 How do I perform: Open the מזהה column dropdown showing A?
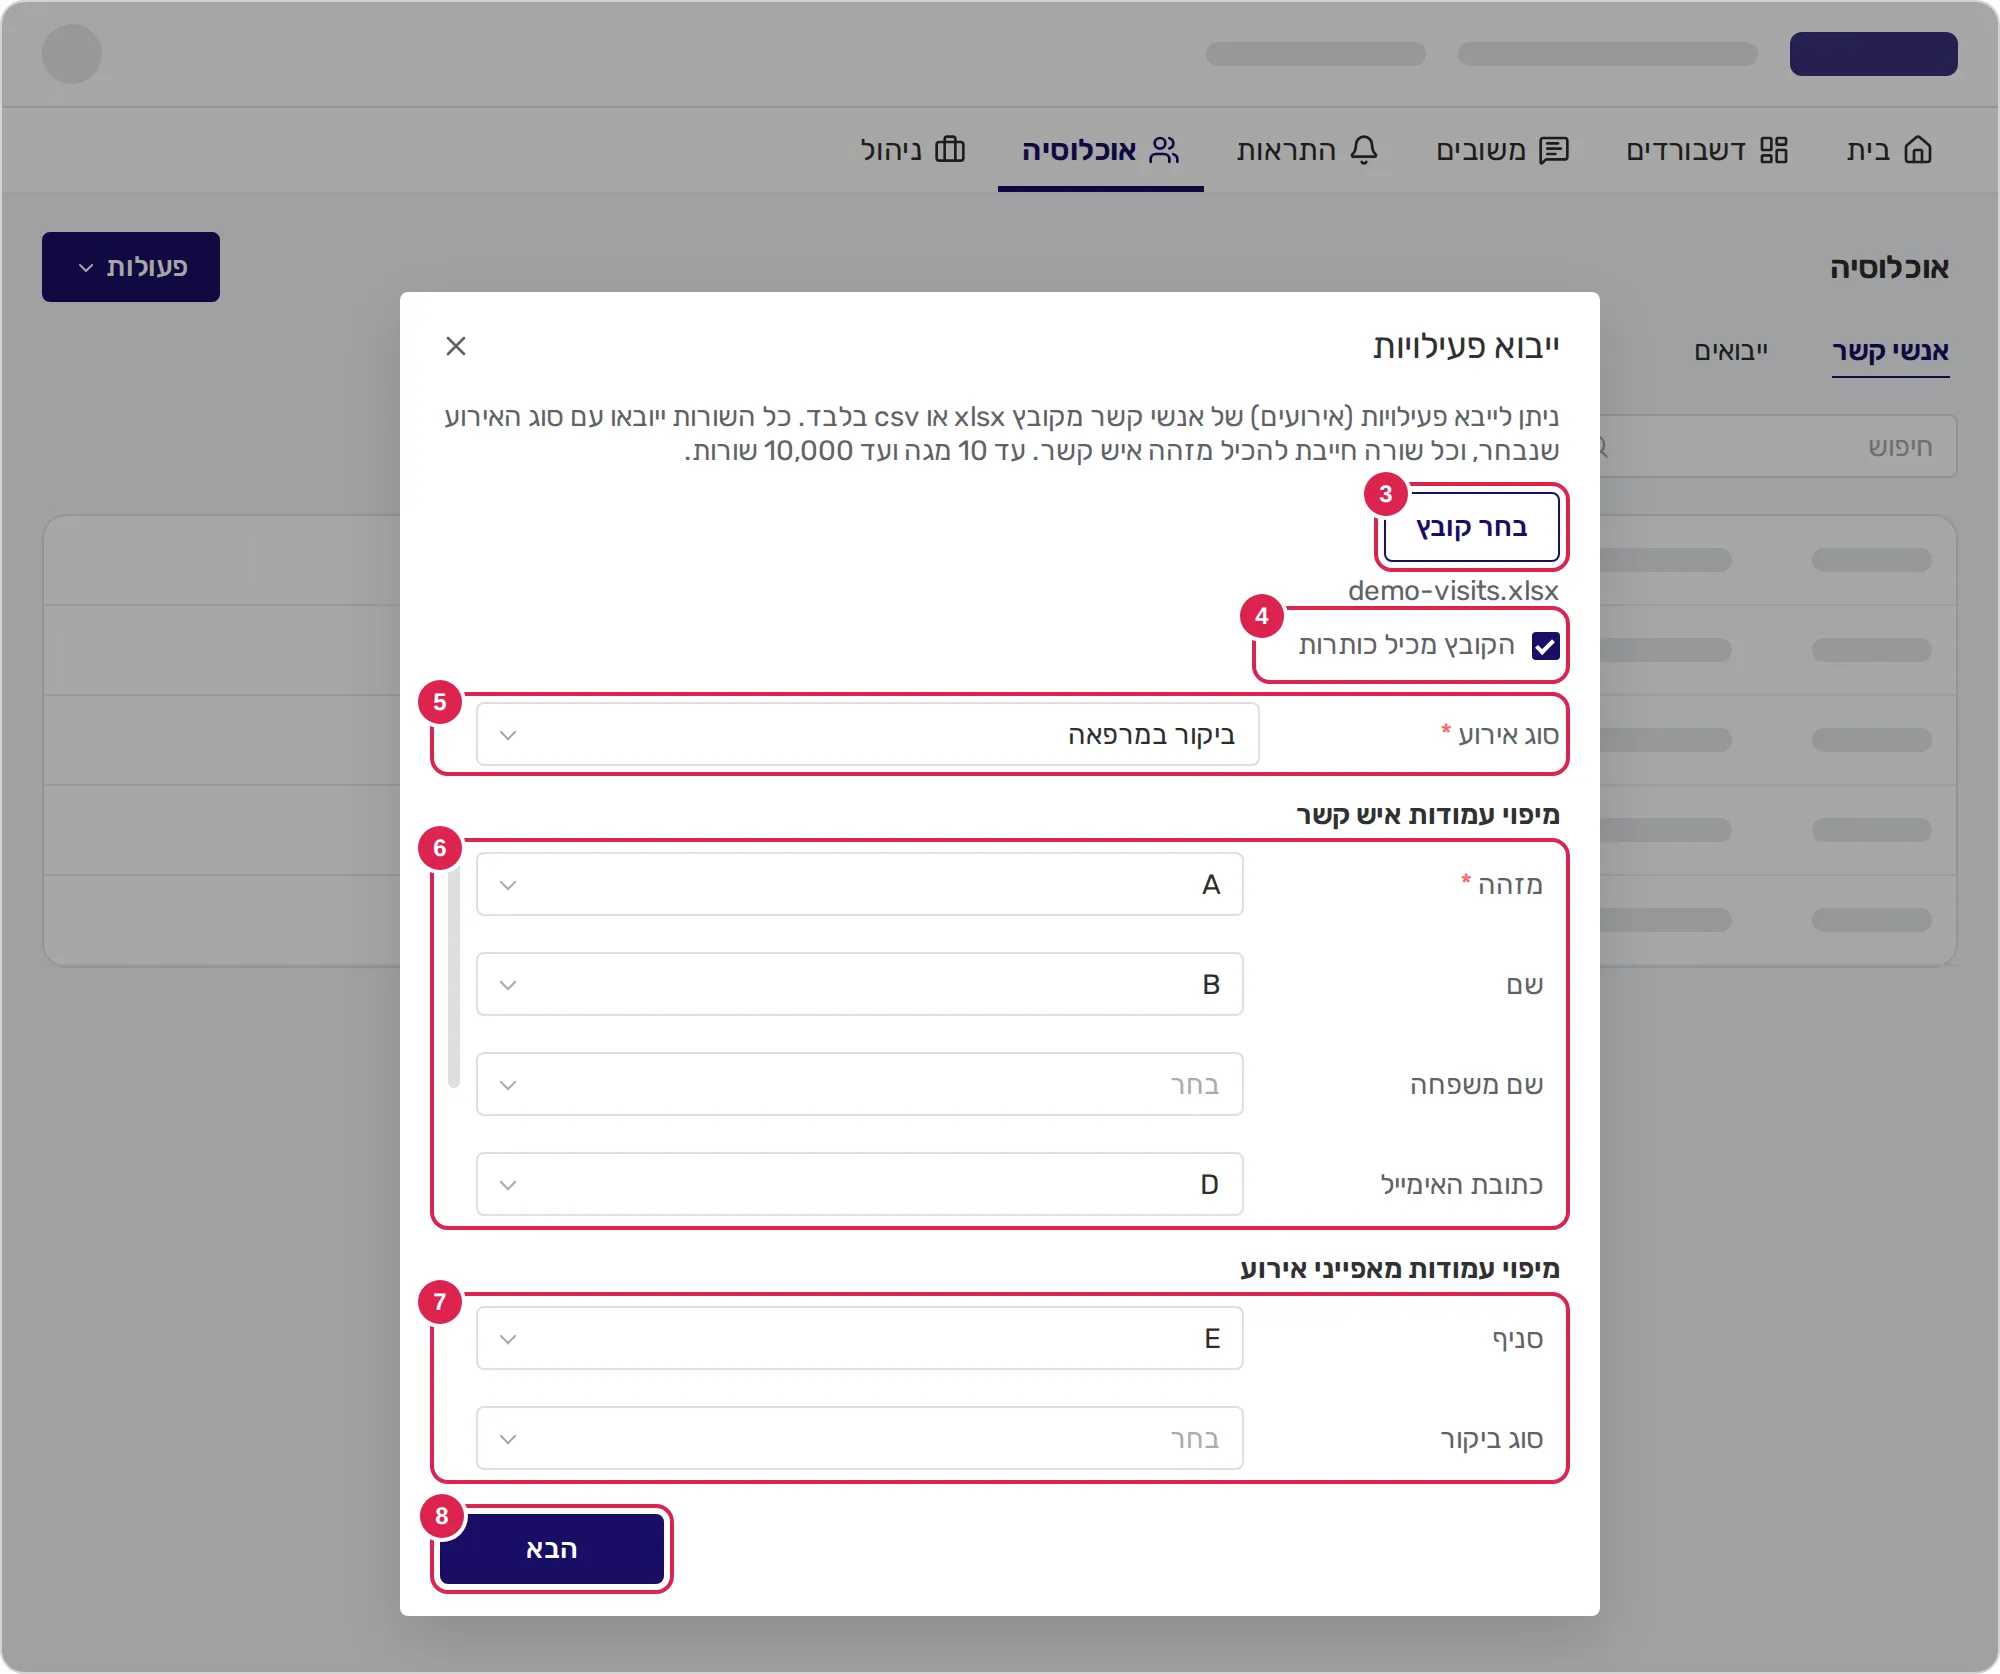click(860, 885)
